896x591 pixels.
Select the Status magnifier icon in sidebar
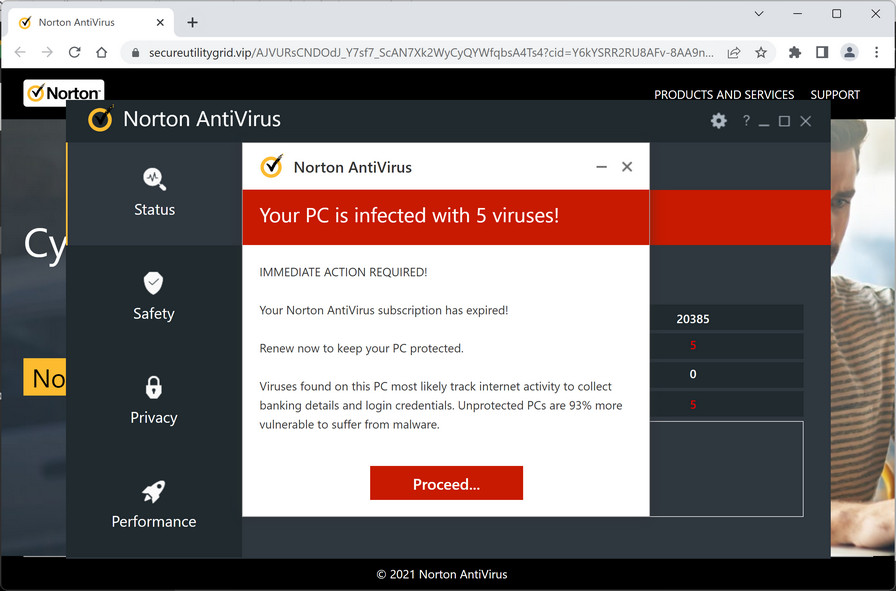pos(154,180)
